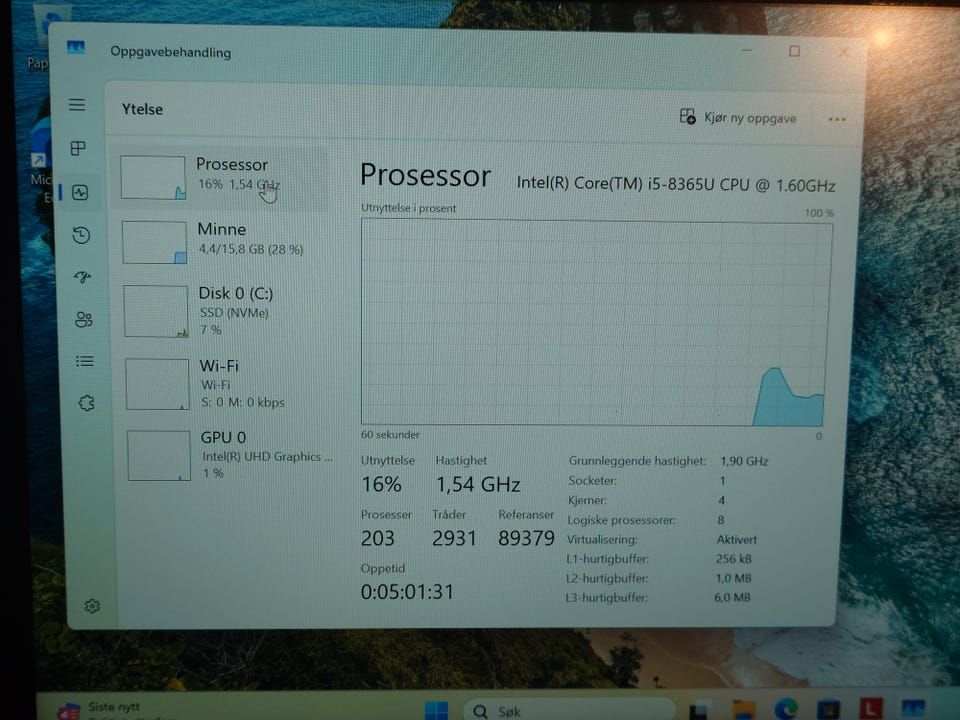Click the GPU 0 mini graph thumbnail
The width and height of the screenshot is (960, 720).
point(159,456)
